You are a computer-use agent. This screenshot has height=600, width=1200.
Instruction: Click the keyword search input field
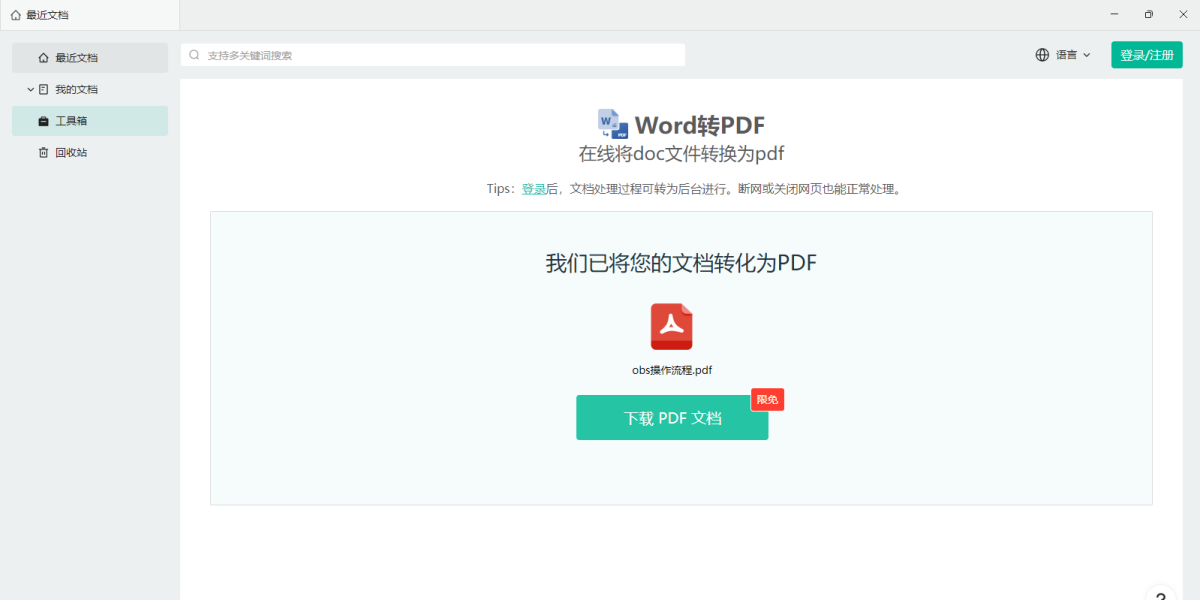click(433, 55)
